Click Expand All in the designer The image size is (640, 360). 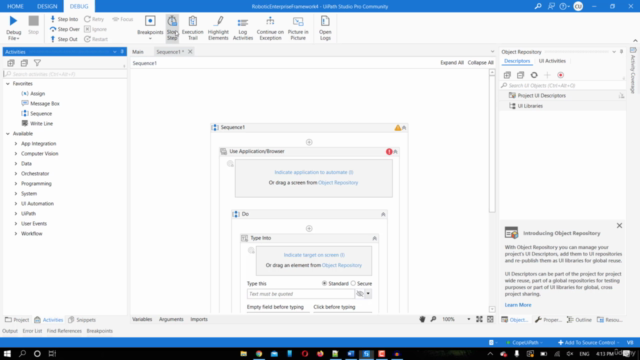tap(452, 62)
